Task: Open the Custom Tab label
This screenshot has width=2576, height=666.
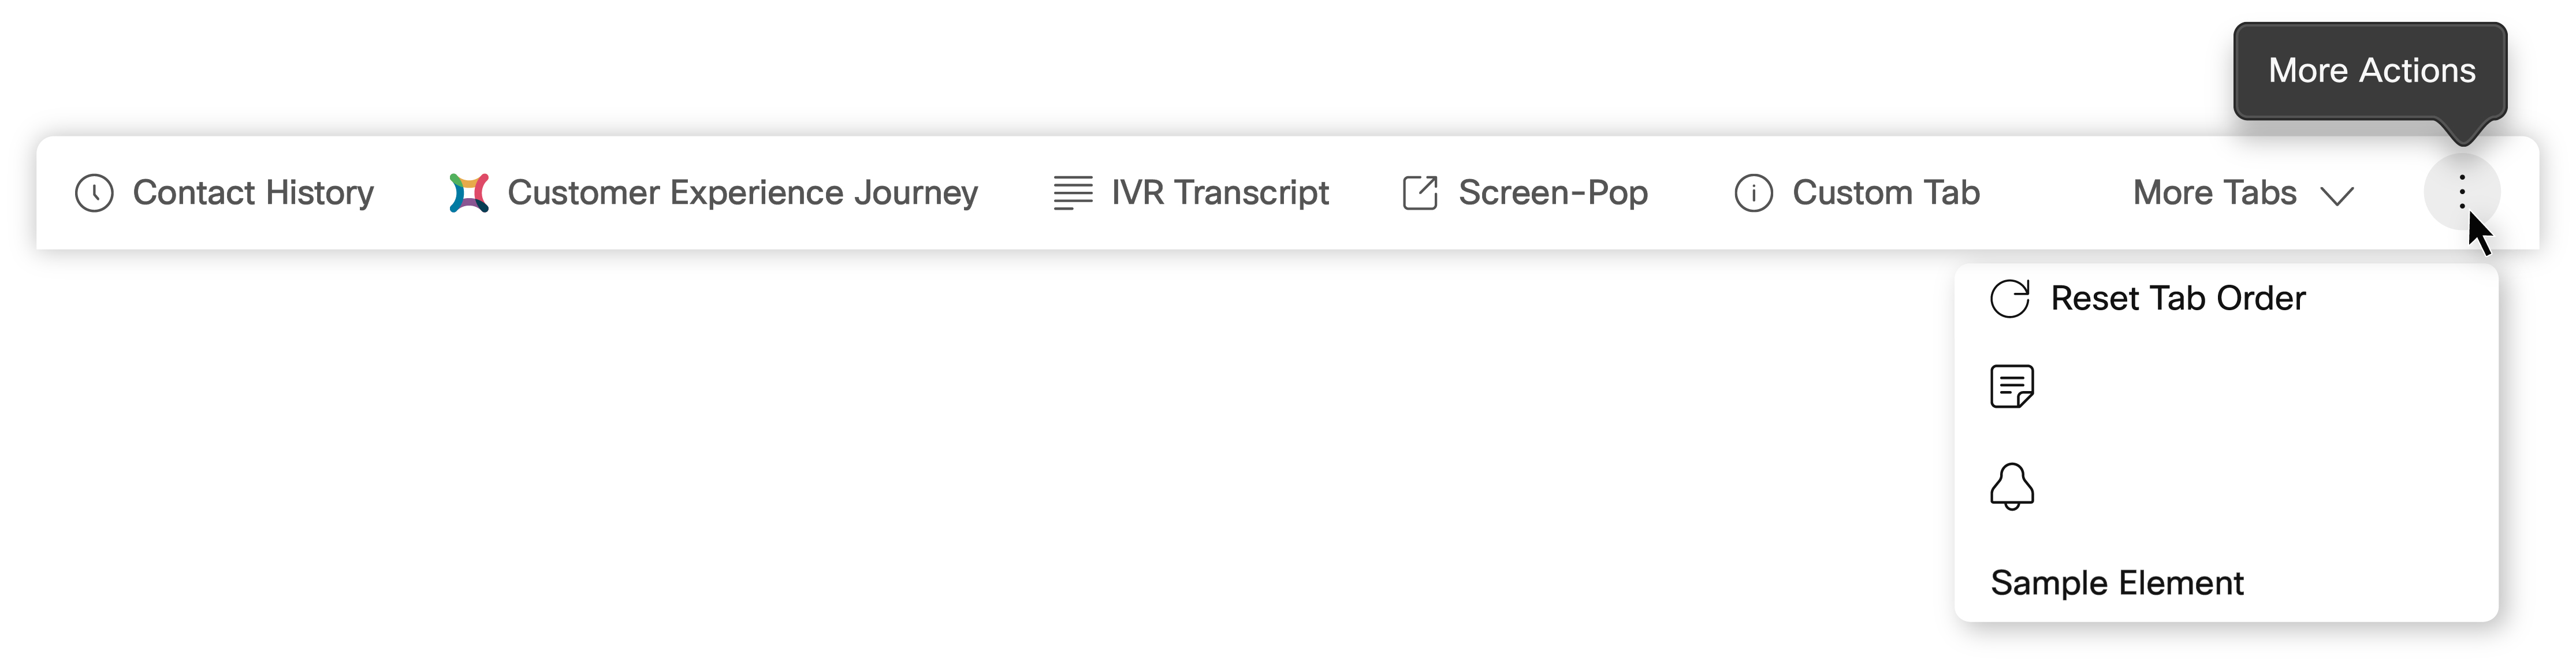Action: pyautogui.click(x=1885, y=192)
